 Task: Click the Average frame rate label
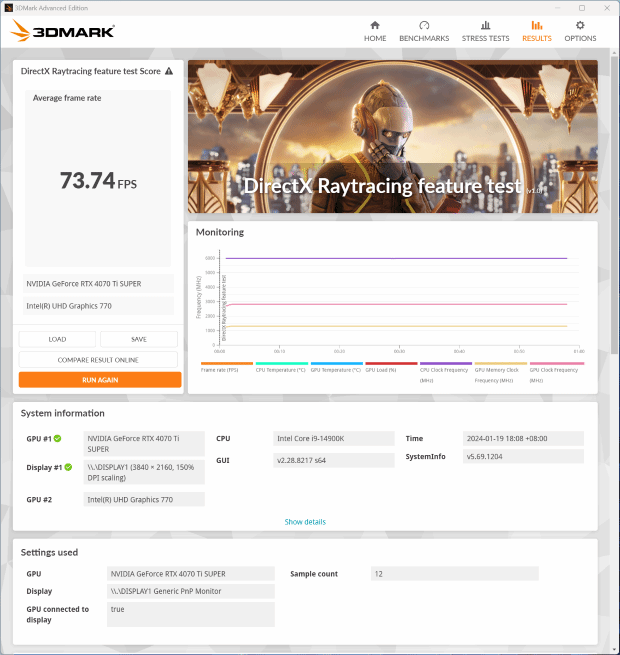click(x=67, y=98)
